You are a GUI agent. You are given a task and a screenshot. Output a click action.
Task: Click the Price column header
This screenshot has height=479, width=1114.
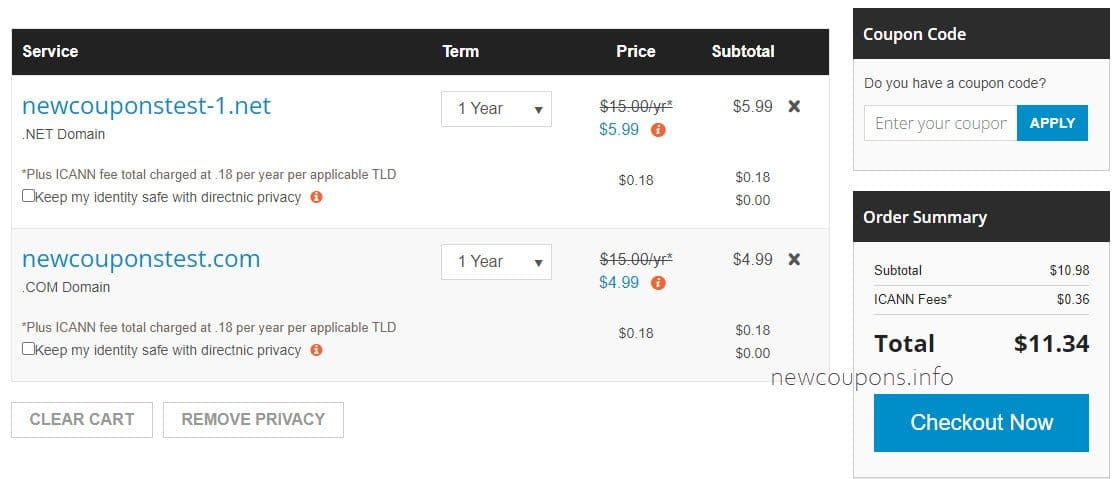[x=636, y=51]
